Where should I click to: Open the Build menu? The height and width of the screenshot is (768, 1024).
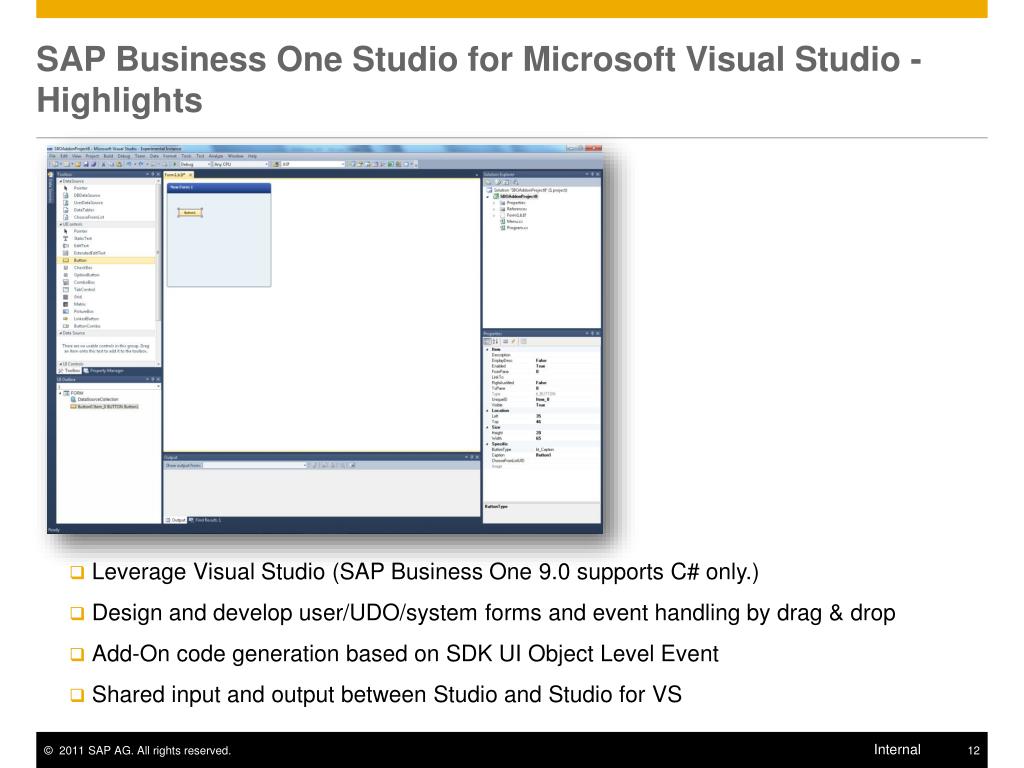[x=108, y=156]
